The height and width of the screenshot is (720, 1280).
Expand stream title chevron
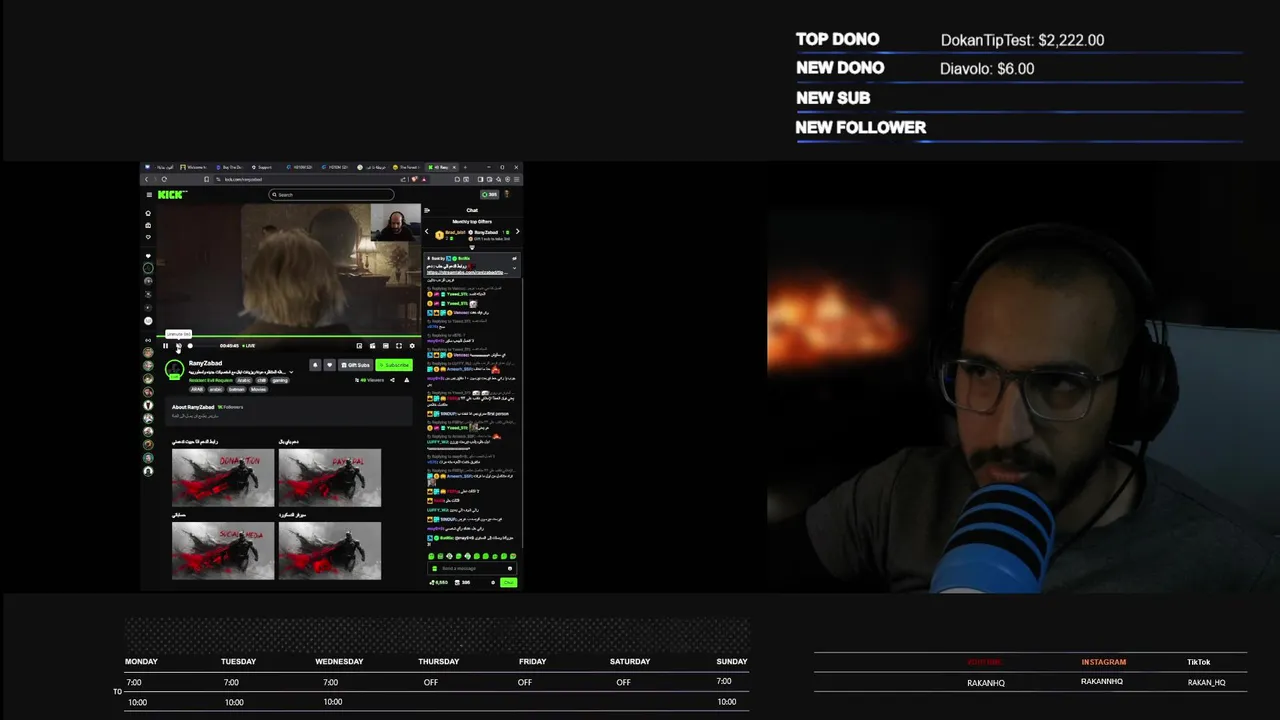tap(291, 372)
